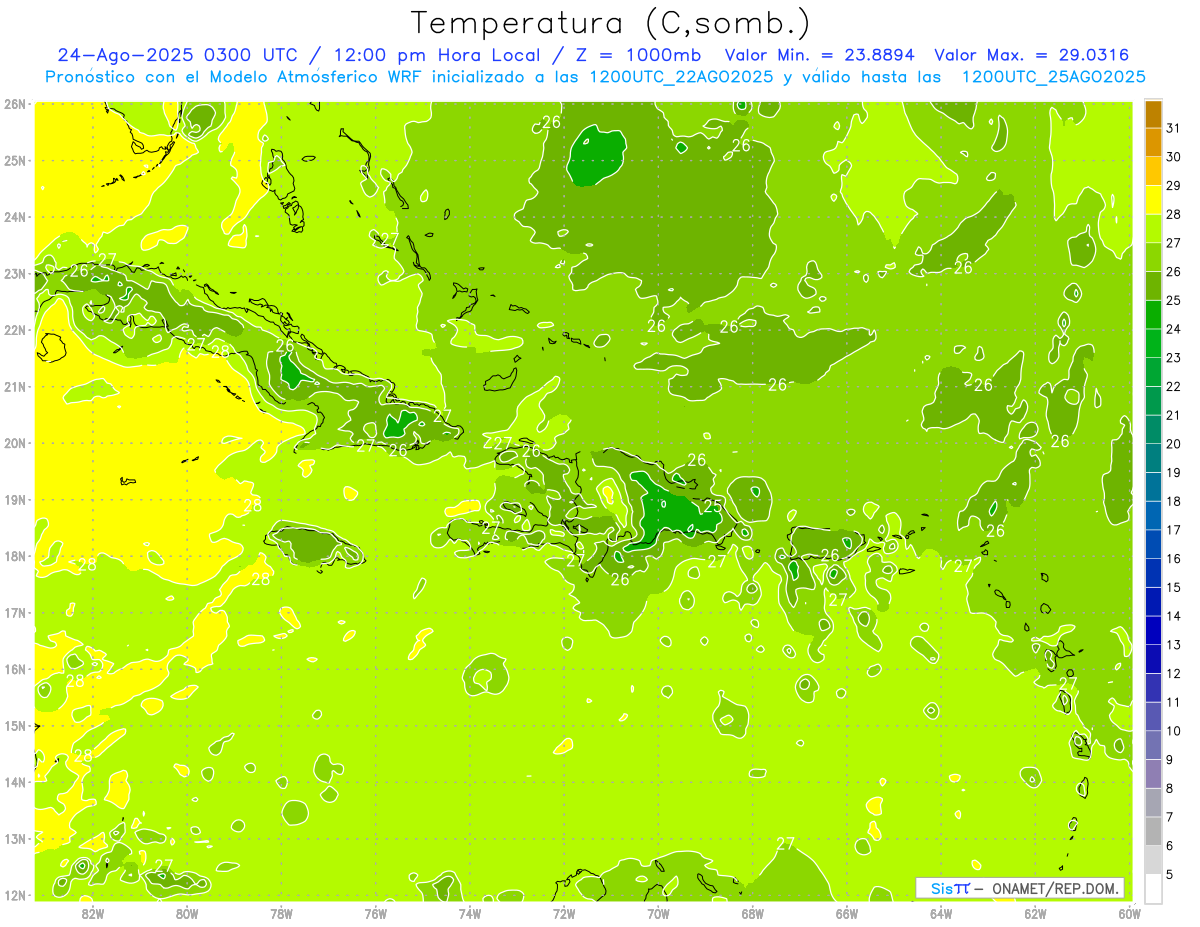Select 'Valor Min. = 23.8894' text
1200x927 pixels.
tap(819, 55)
